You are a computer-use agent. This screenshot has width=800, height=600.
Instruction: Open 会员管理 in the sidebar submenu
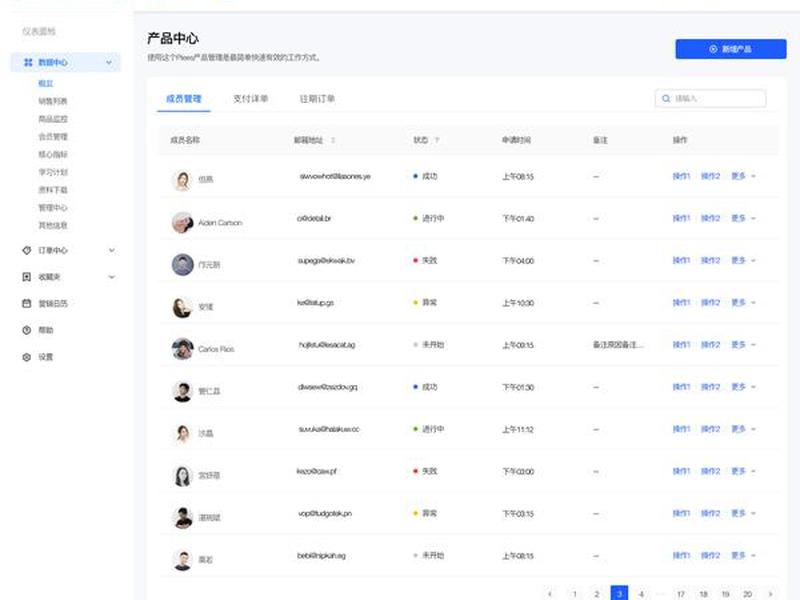click(x=53, y=136)
